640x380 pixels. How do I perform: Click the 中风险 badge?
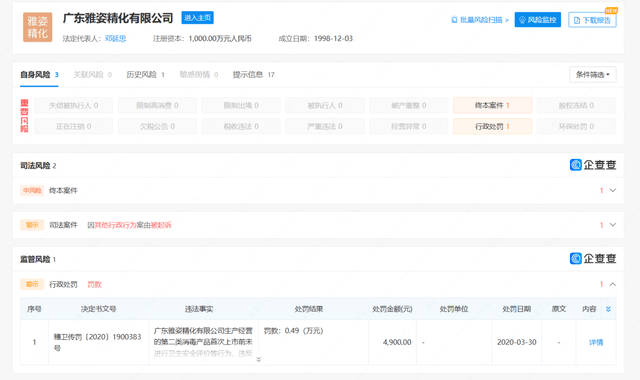click(x=32, y=190)
